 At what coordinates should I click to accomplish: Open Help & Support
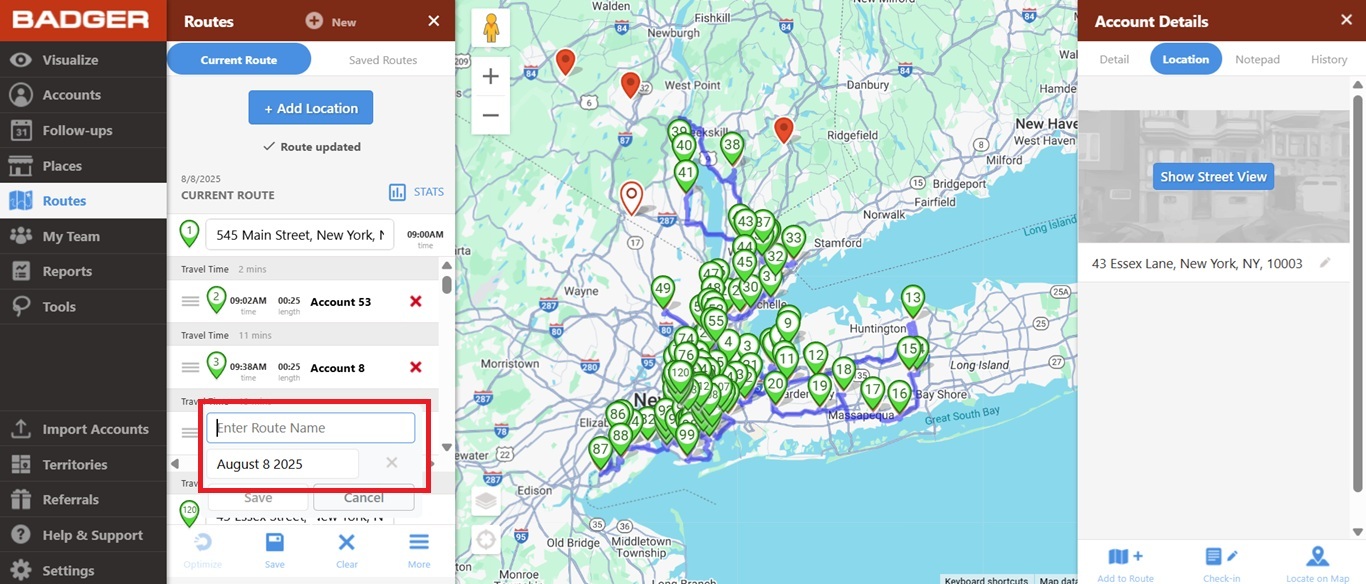coord(83,535)
